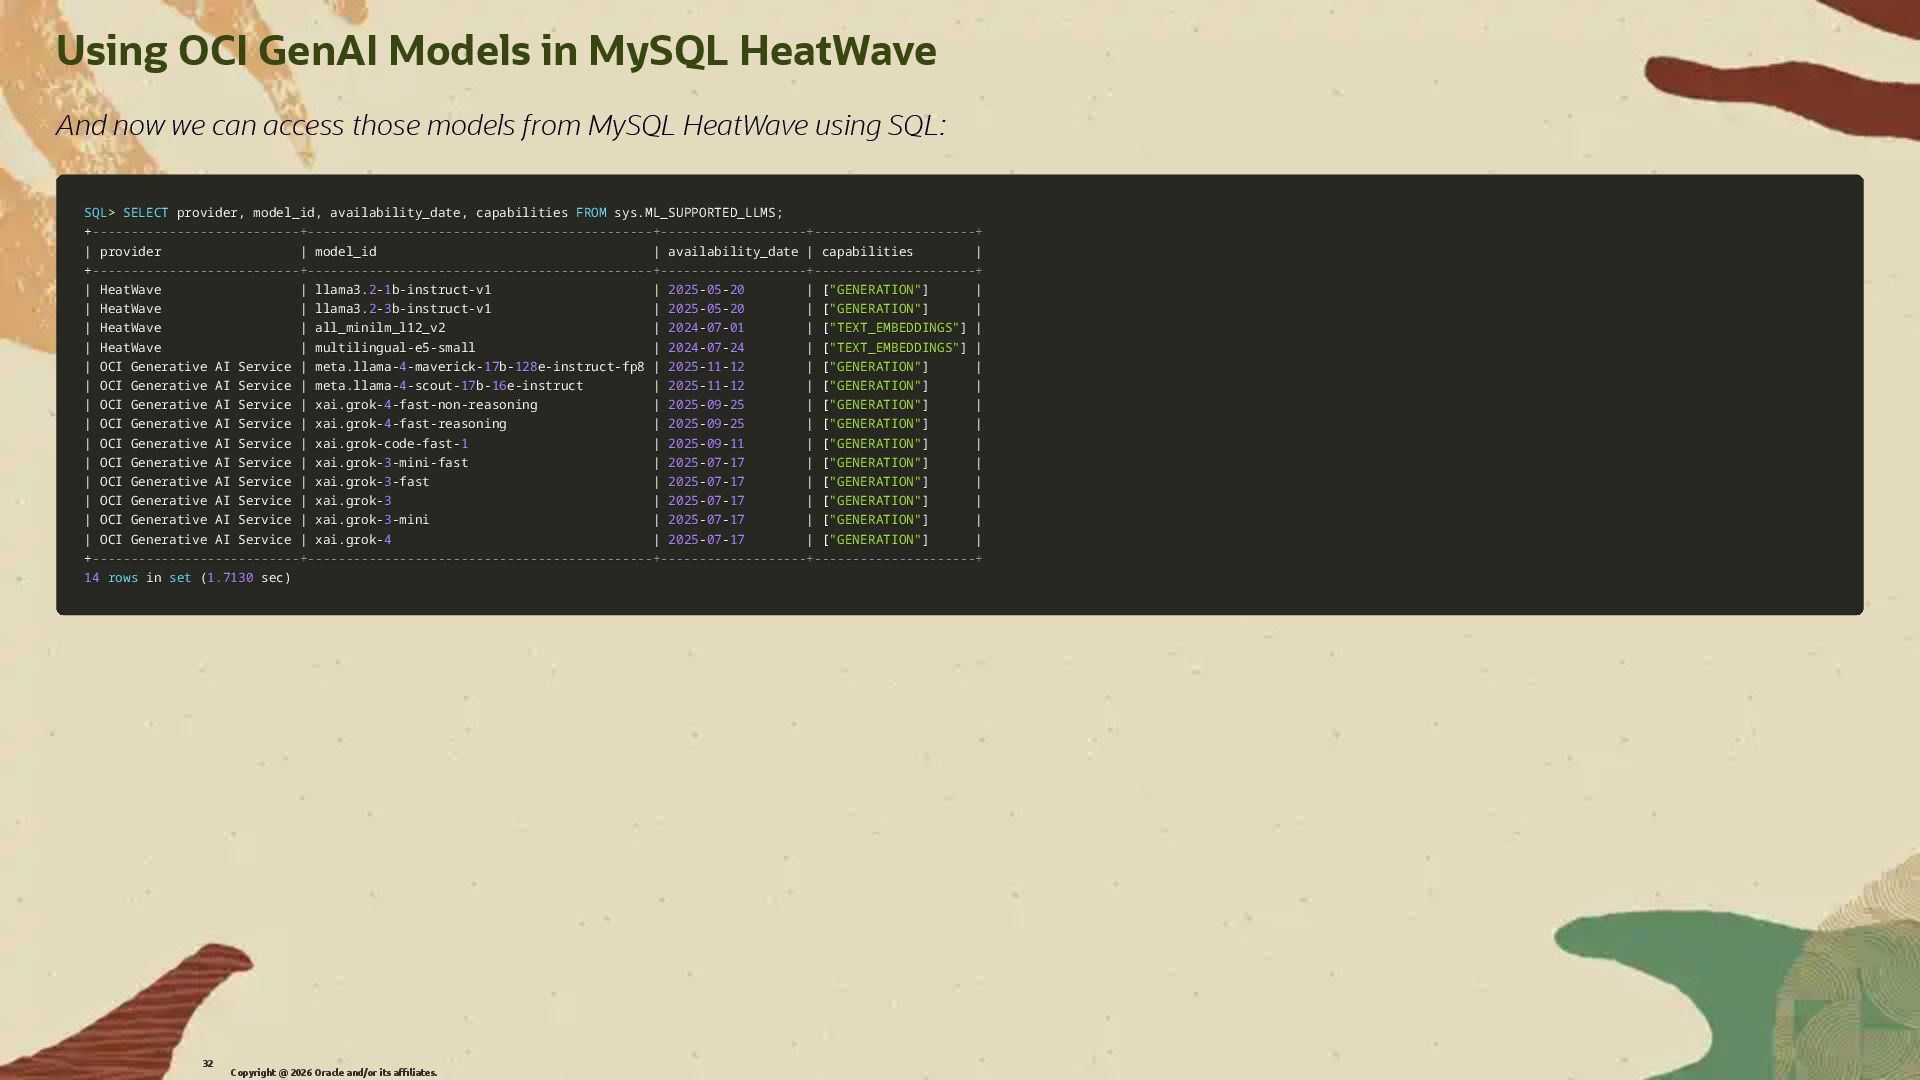Click the xai.grok-4-fast-non-reasoning entry
The width and height of the screenshot is (1920, 1080).
(x=426, y=405)
